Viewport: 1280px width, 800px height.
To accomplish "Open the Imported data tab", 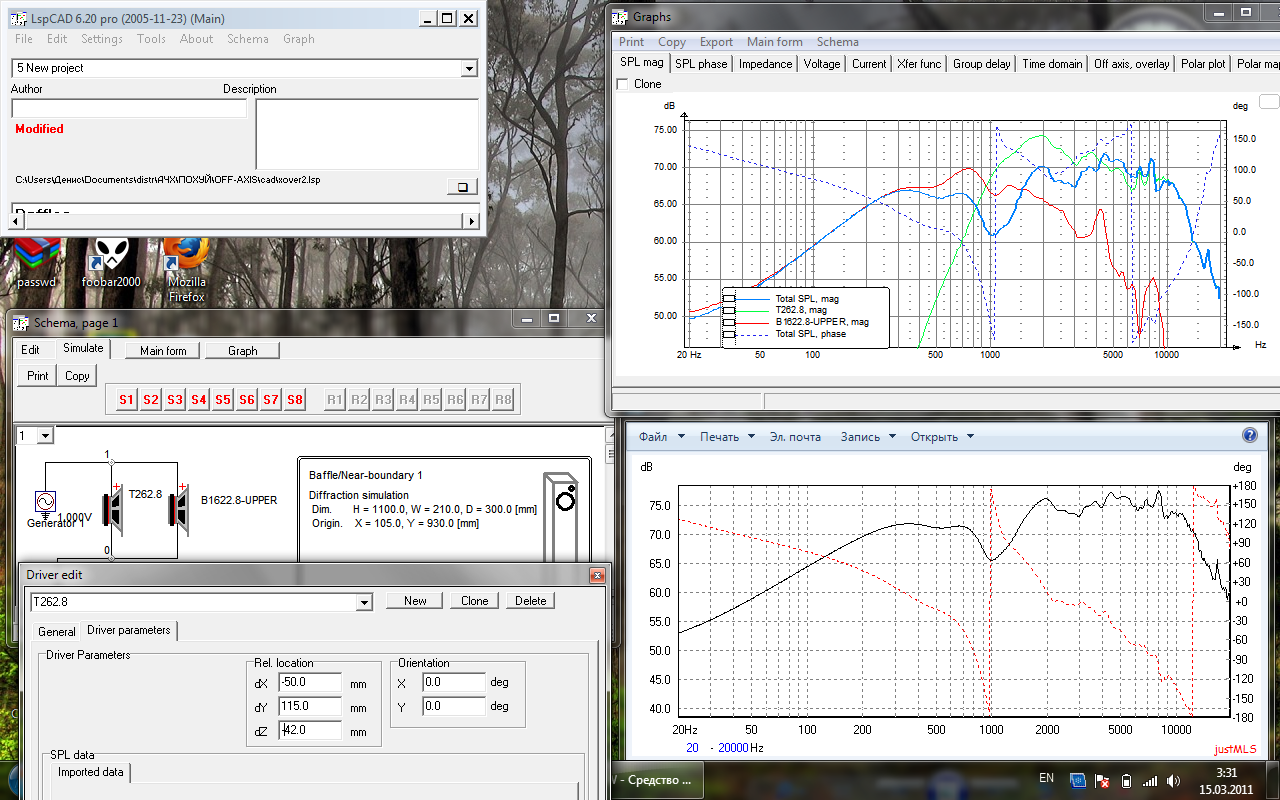I will point(90,772).
